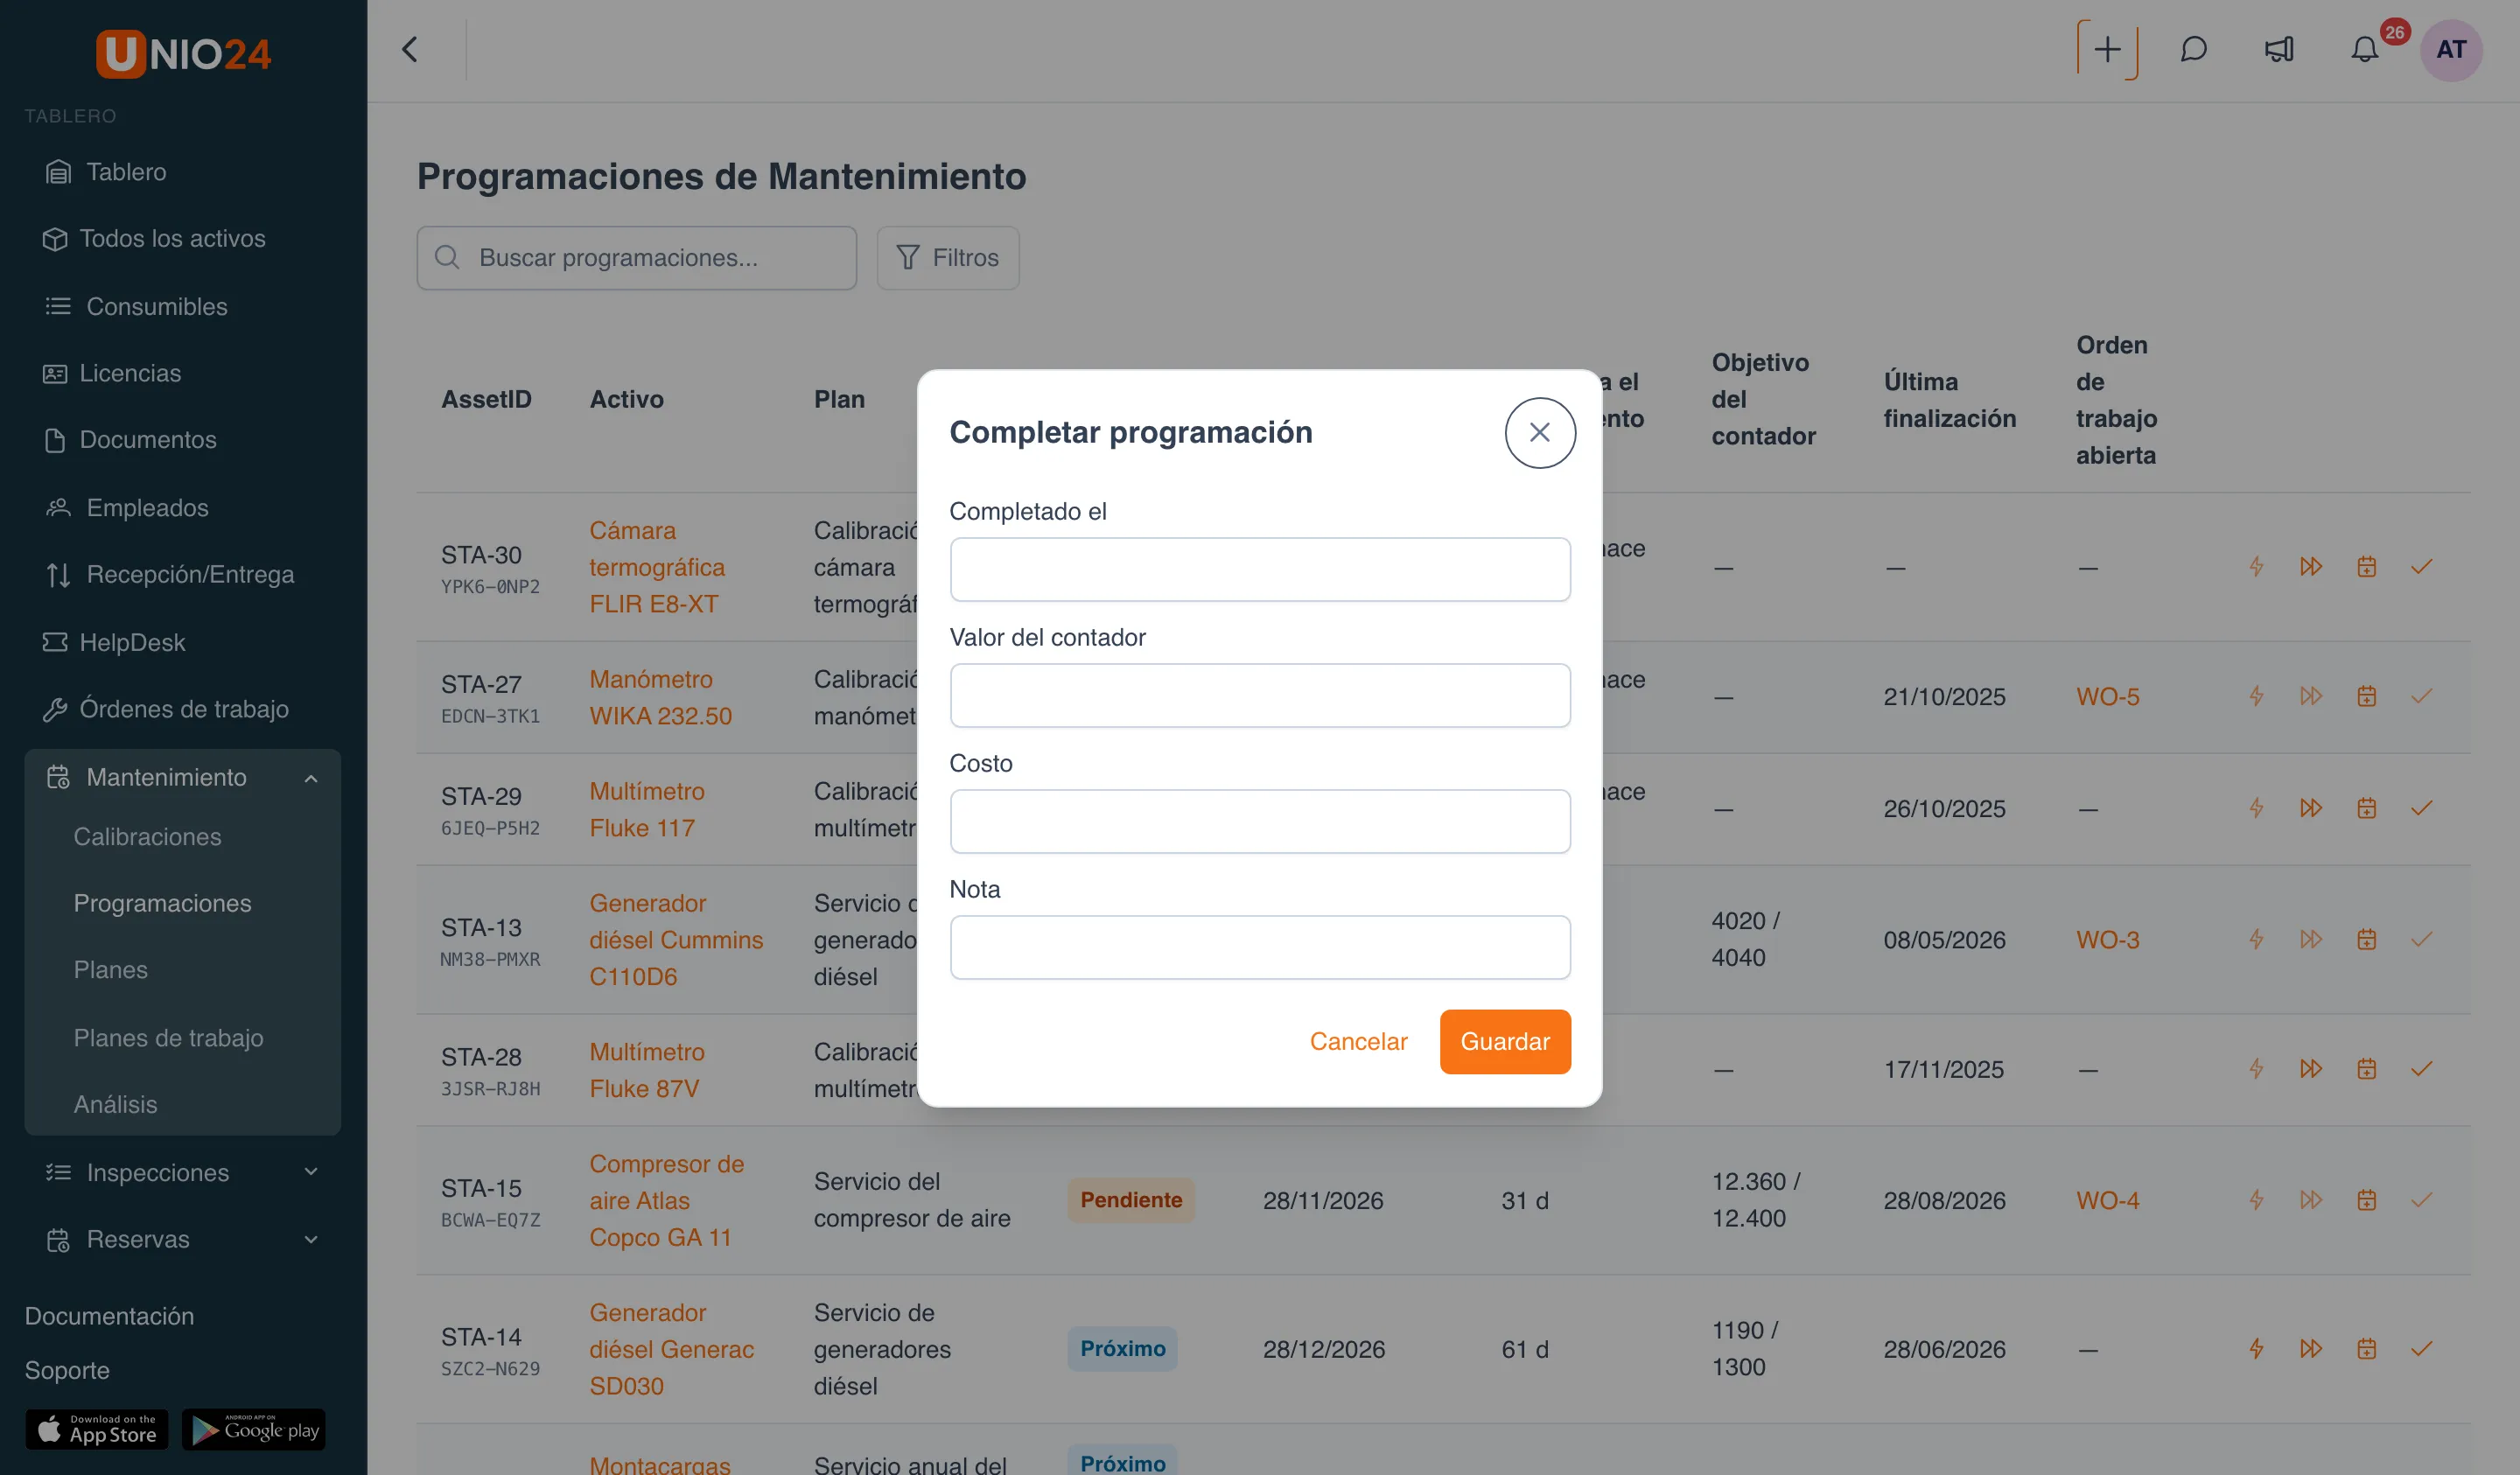Click the Completado el date field
The height and width of the screenshot is (1475, 2520).
pos(1259,569)
